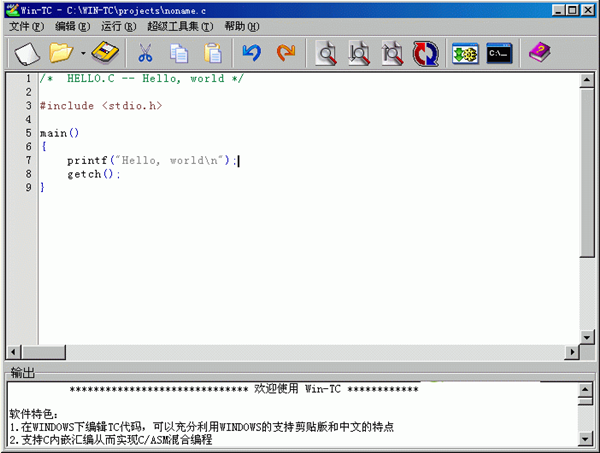The height and width of the screenshot is (453, 600).
Task: Click the first magnifier Find icon
Action: pos(326,53)
